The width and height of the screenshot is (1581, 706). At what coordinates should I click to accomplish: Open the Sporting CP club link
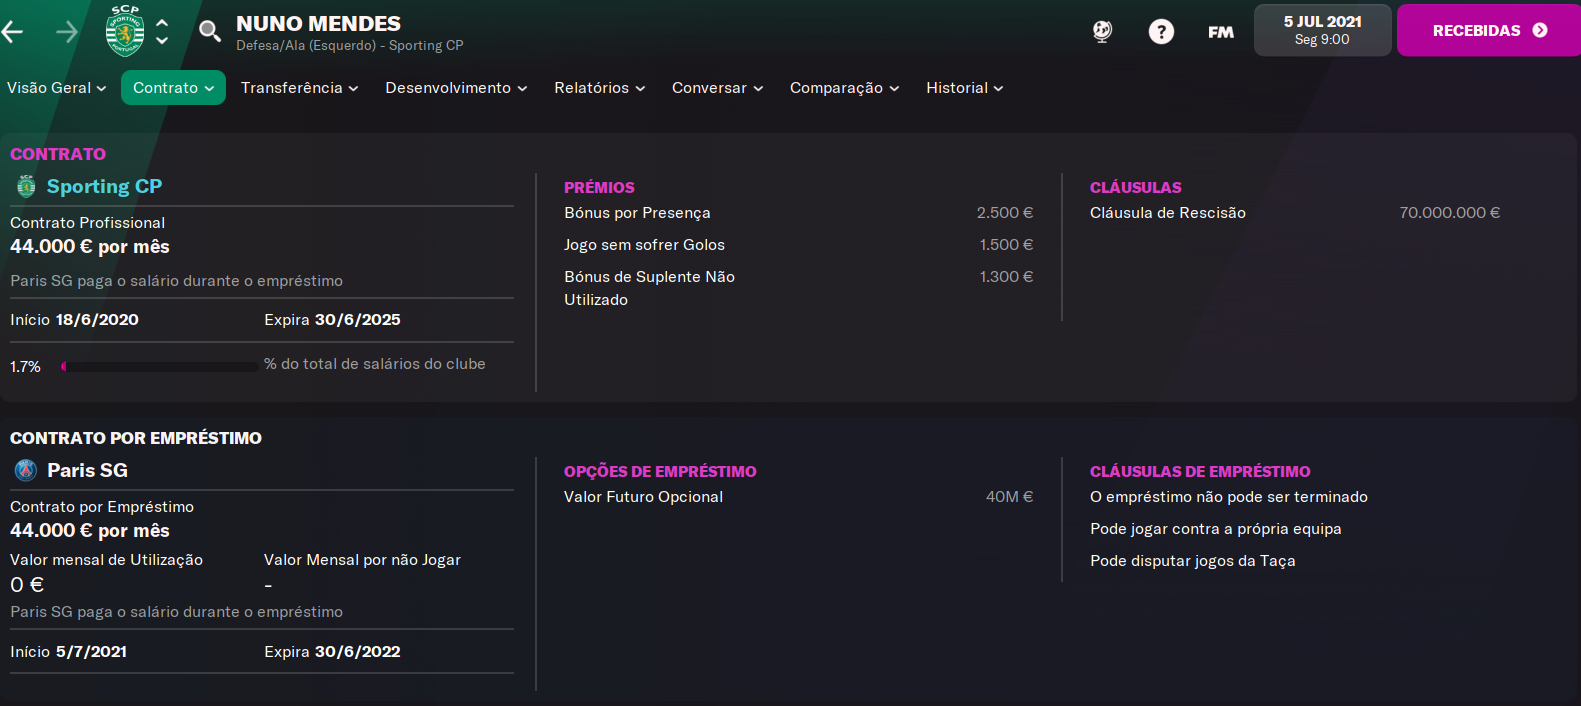pos(104,186)
